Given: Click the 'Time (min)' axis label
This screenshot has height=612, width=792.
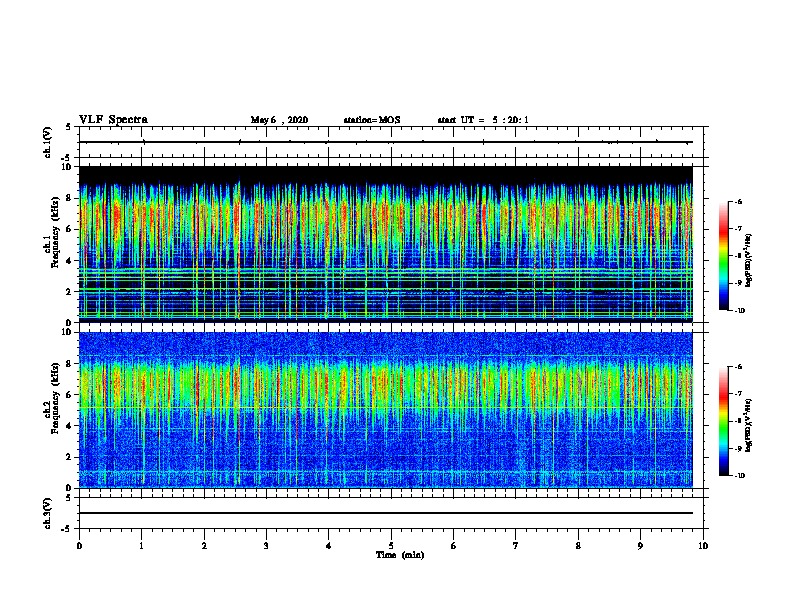Looking at the screenshot, I should (x=400, y=555).
